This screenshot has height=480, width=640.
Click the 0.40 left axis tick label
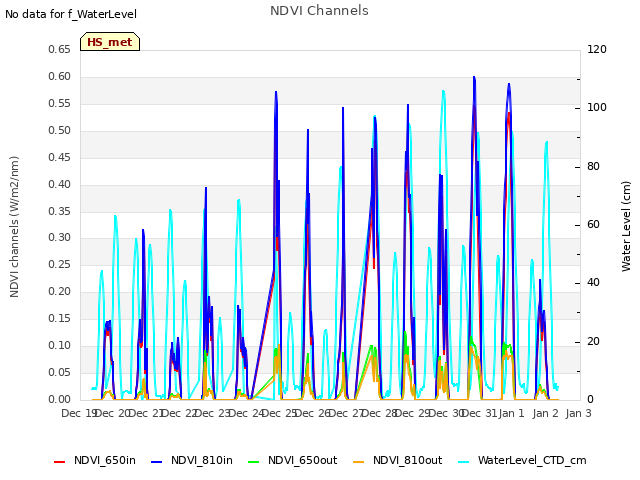[59, 184]
